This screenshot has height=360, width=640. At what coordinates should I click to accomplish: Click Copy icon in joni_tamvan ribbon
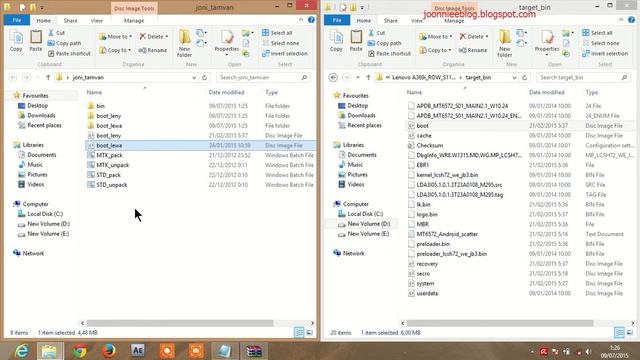[x=16, y=41]
